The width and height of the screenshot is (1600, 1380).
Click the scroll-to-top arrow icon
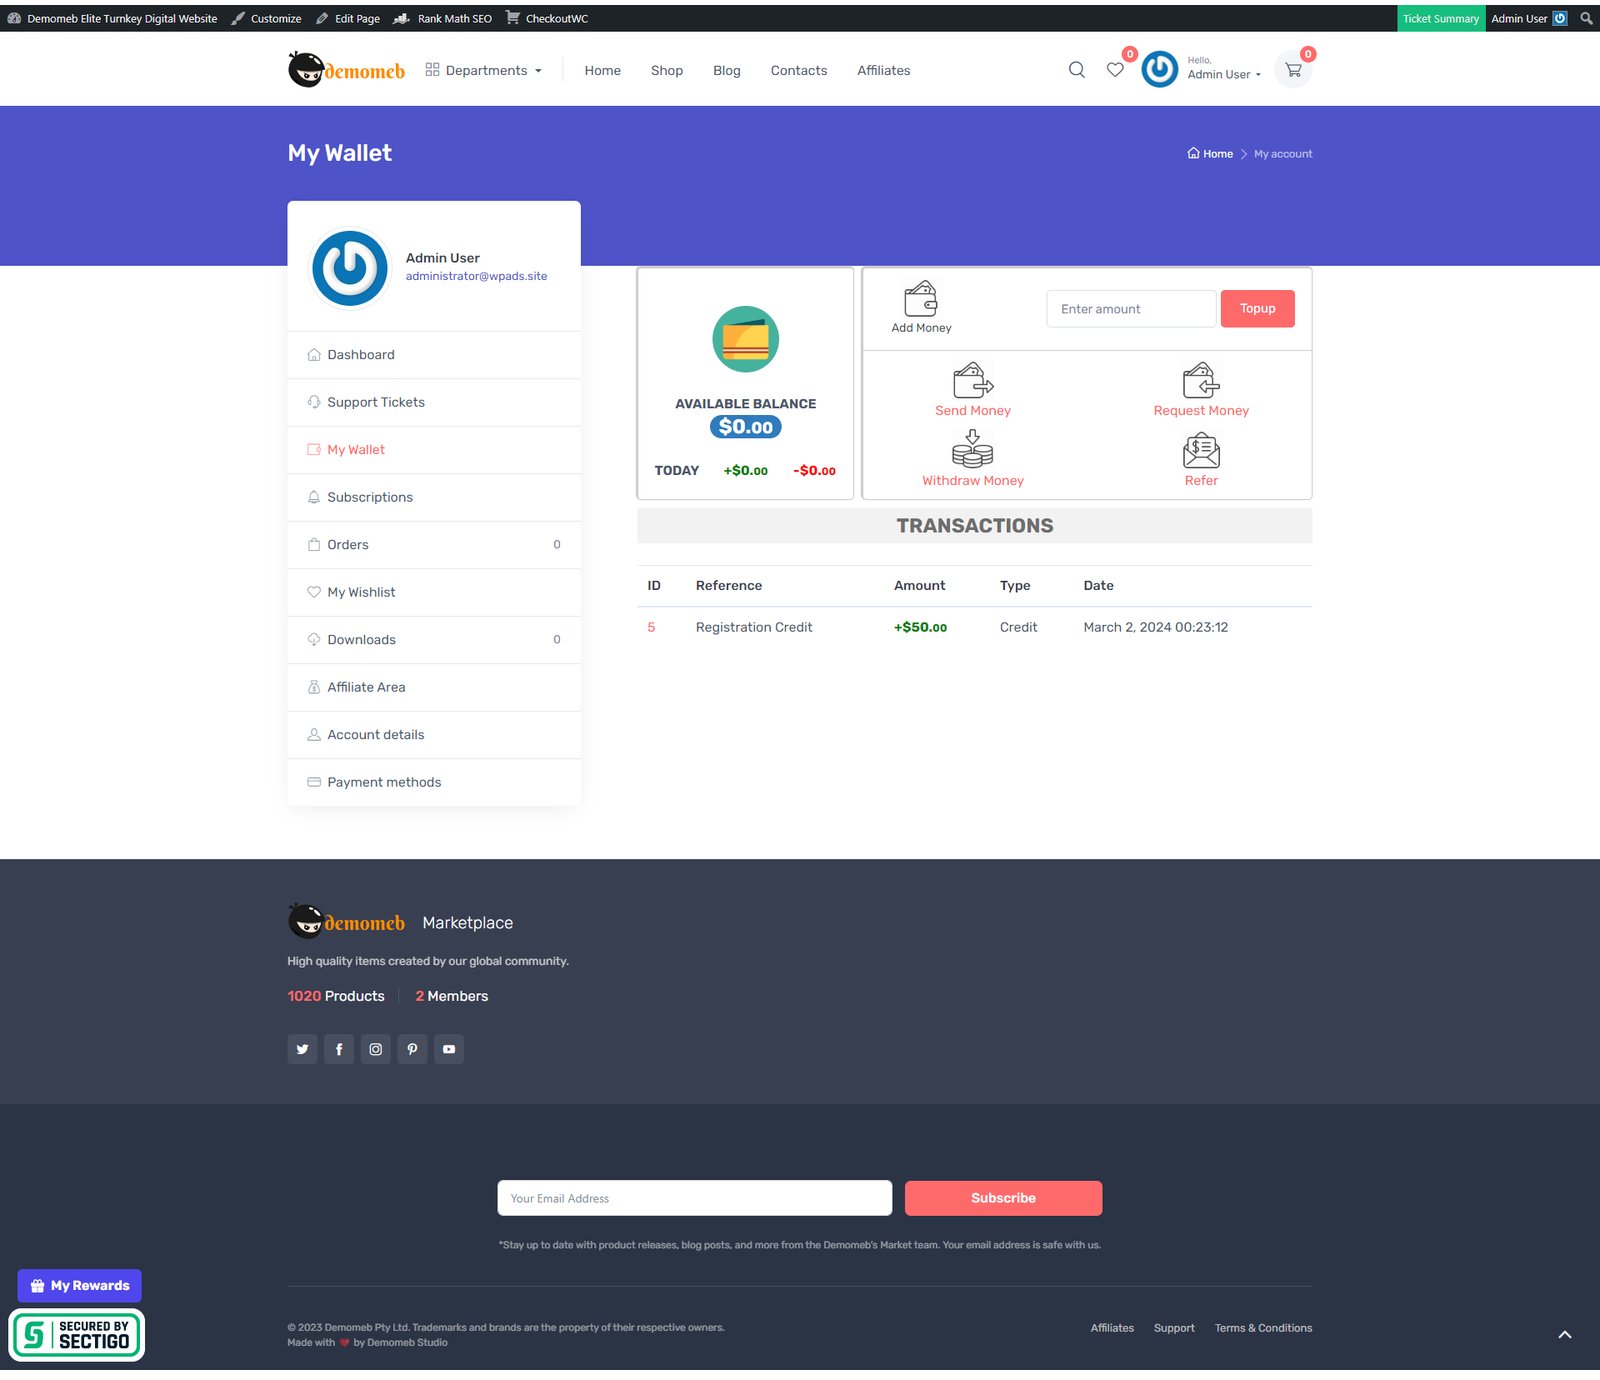coord(1564,1335)
